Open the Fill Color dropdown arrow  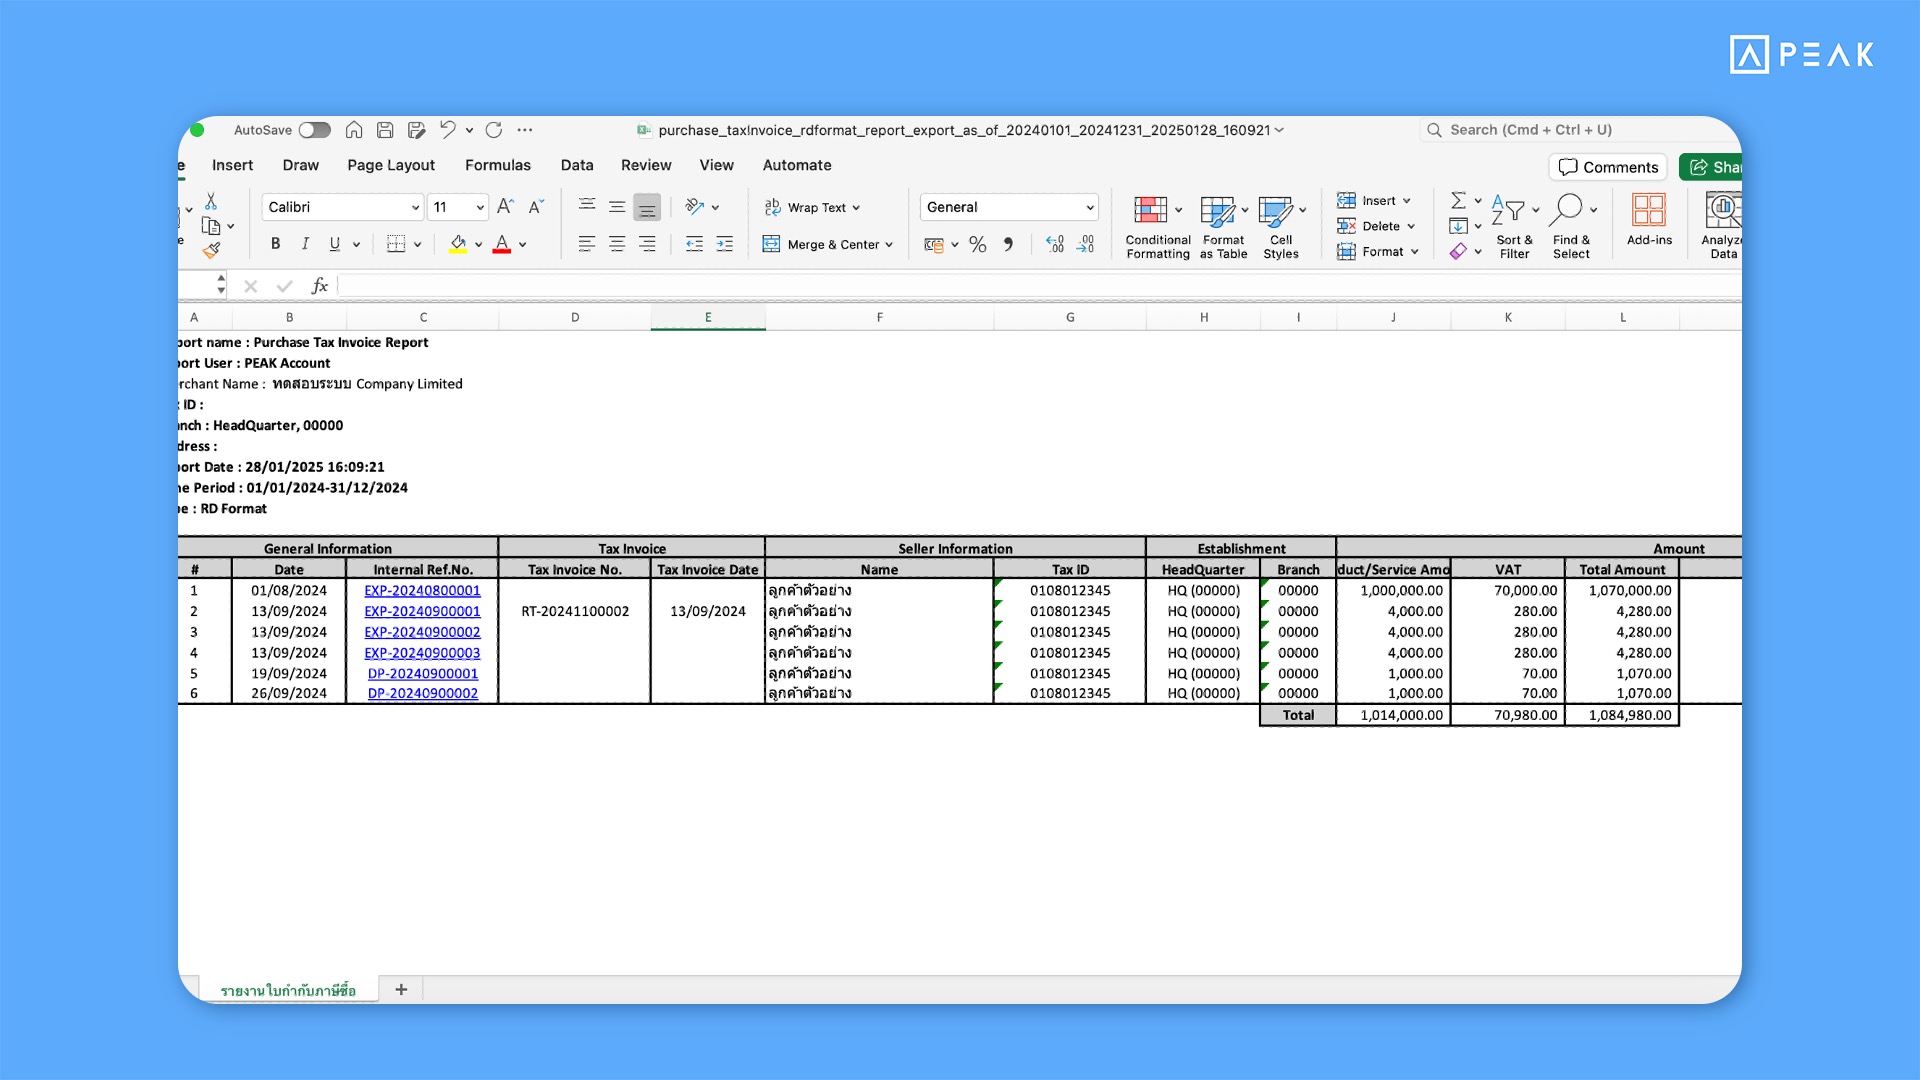[479, 245]
